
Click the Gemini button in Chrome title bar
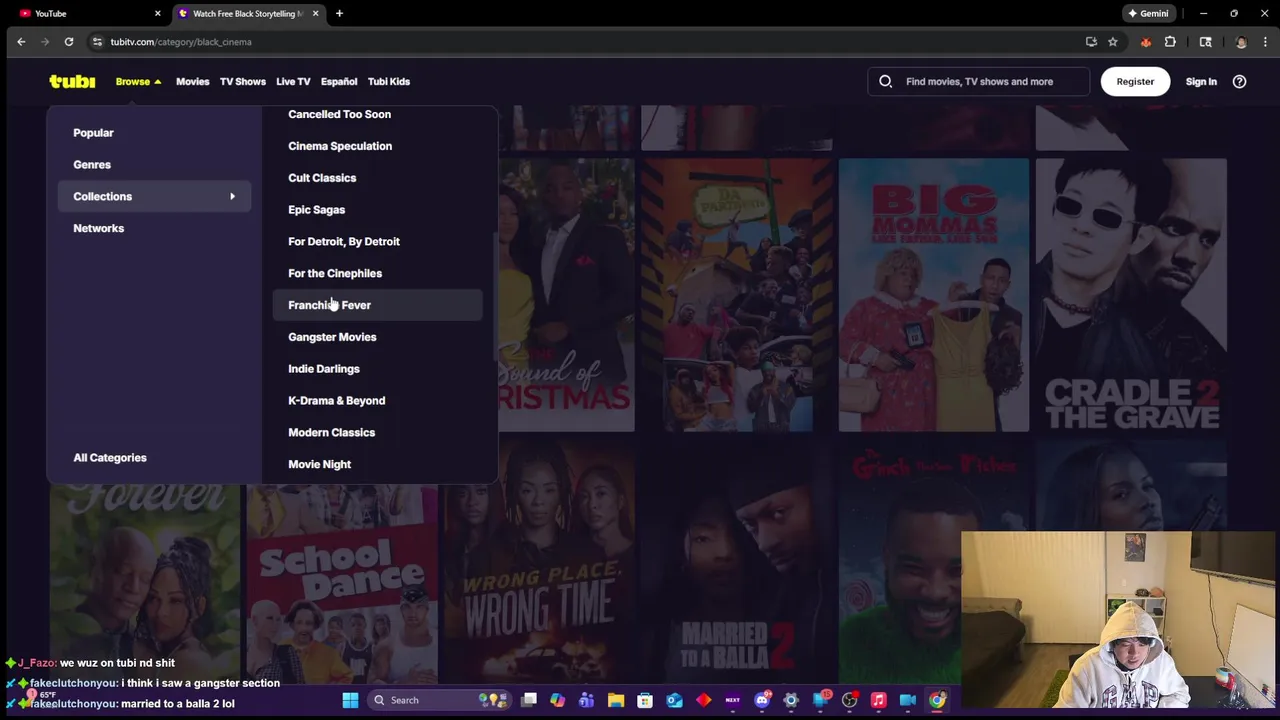coord(1148,13)
